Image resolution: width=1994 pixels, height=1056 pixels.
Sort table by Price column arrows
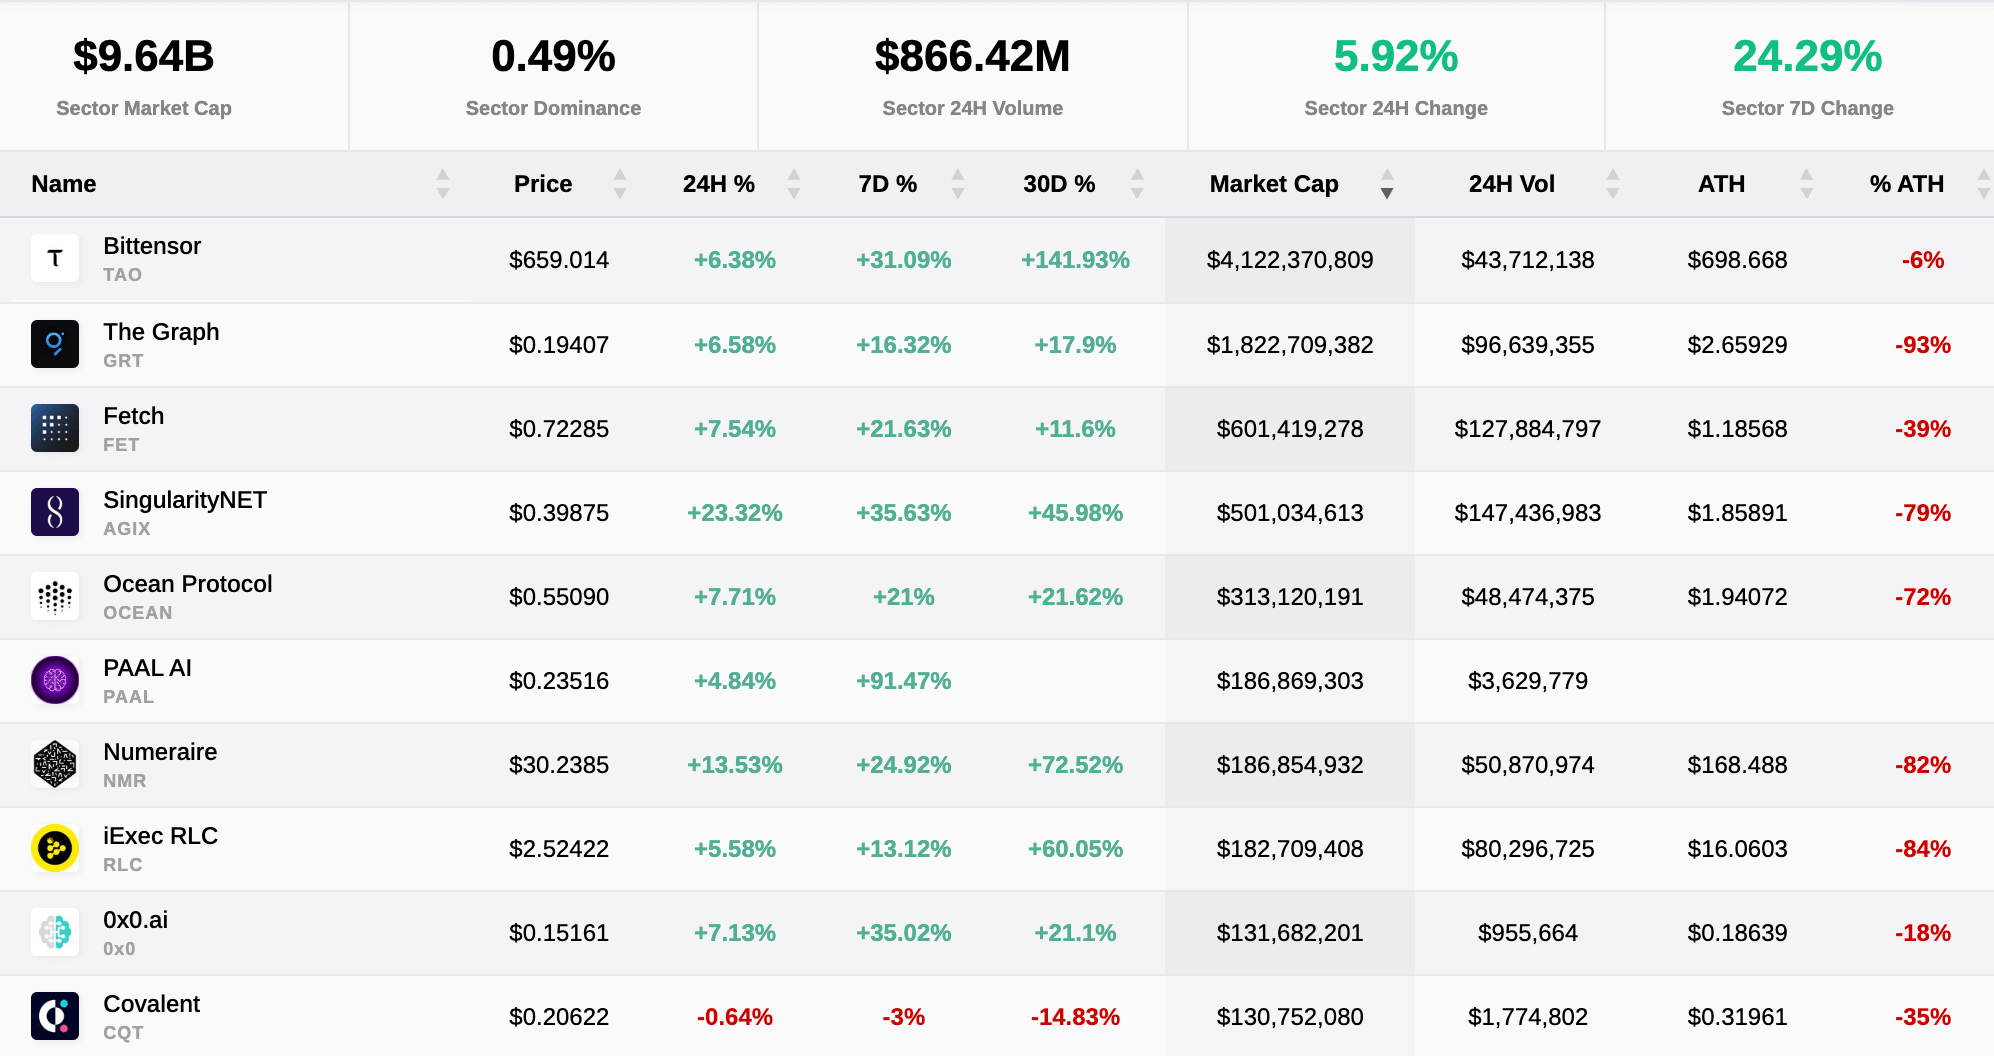(619, 184)
